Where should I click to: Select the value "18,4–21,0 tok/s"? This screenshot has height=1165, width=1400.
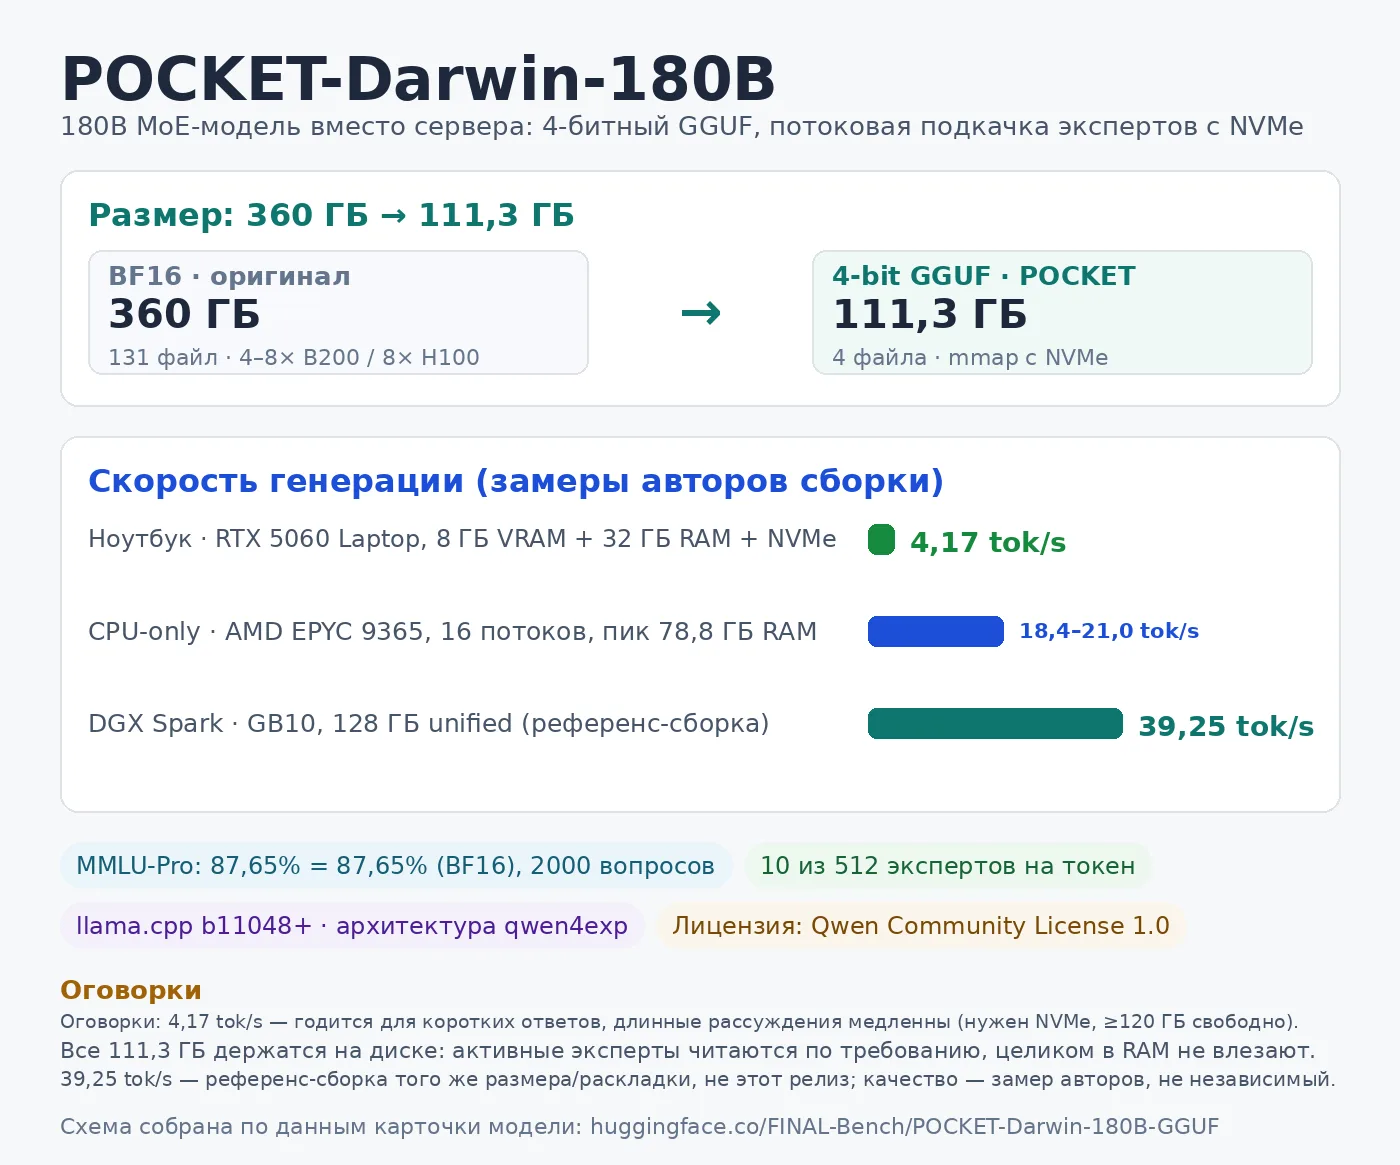tap(1109, 631)
